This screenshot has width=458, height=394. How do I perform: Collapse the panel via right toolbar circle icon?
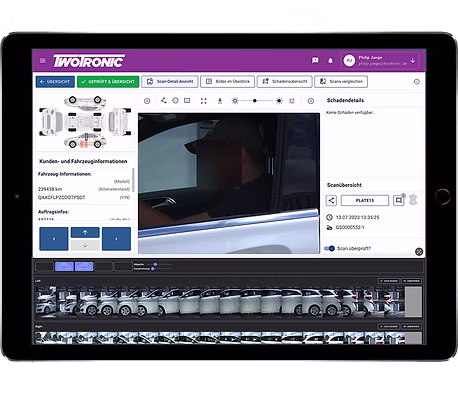point(311,101)
